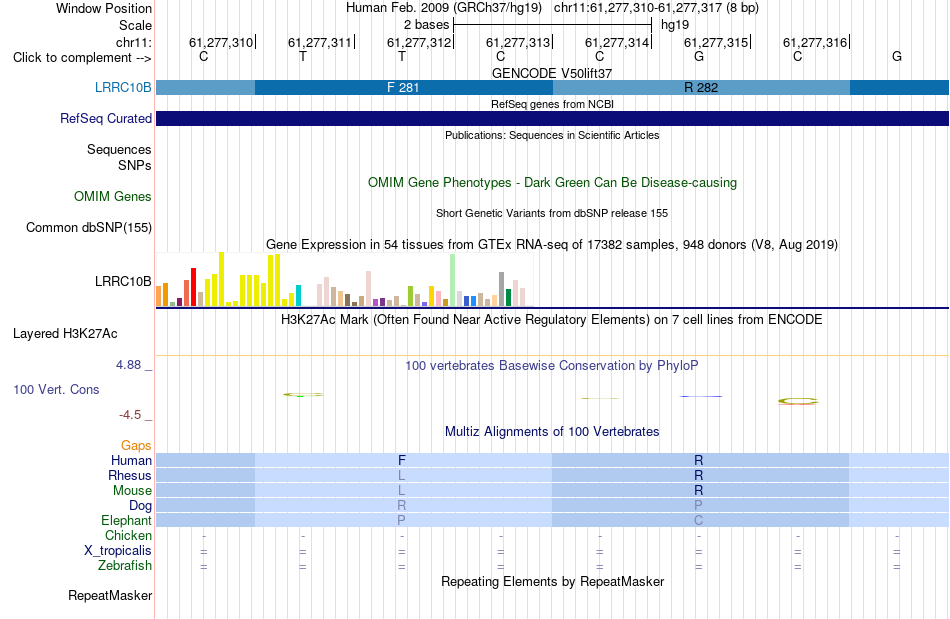
Task: Click the OMIM Gene Phenotypes track title
Action: tap(552, 182)
